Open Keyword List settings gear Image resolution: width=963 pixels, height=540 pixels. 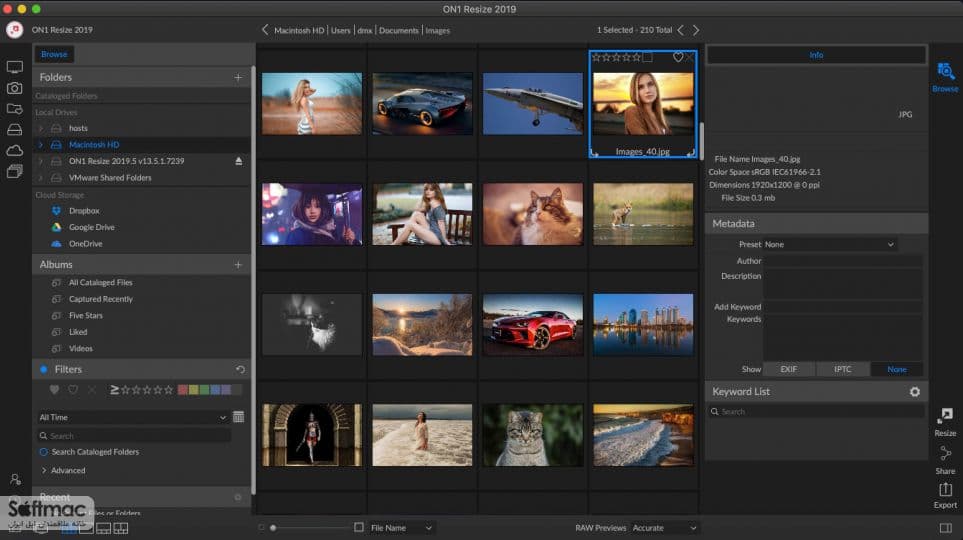tap(915, 392)
